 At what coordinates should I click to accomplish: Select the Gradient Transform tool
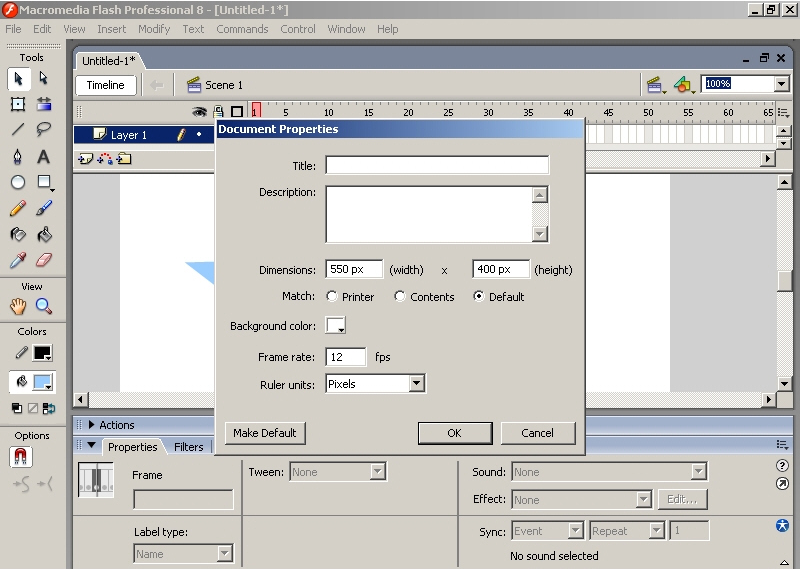[x=44, y=104]
